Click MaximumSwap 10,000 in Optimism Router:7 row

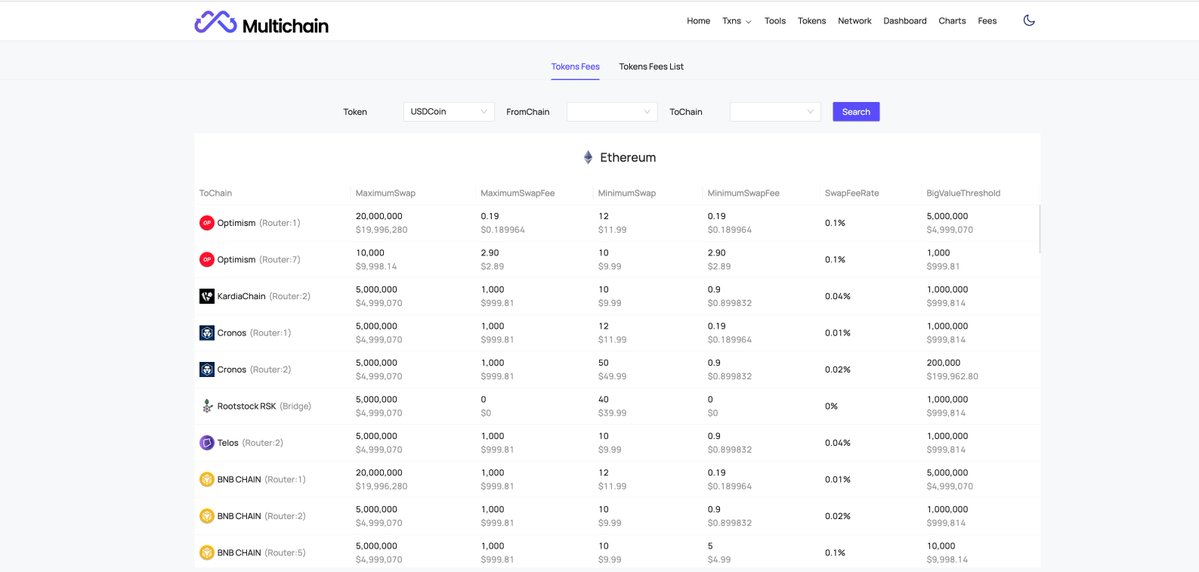pyautogui.click(x=370, y=253)
